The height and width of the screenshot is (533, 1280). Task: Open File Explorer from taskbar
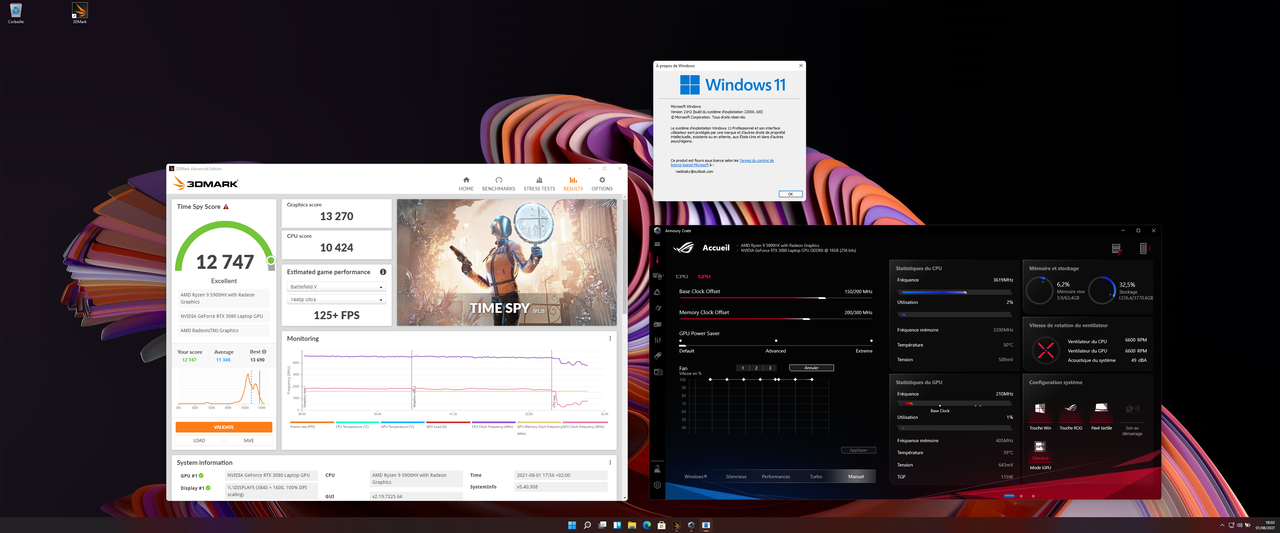click(632, 525)
